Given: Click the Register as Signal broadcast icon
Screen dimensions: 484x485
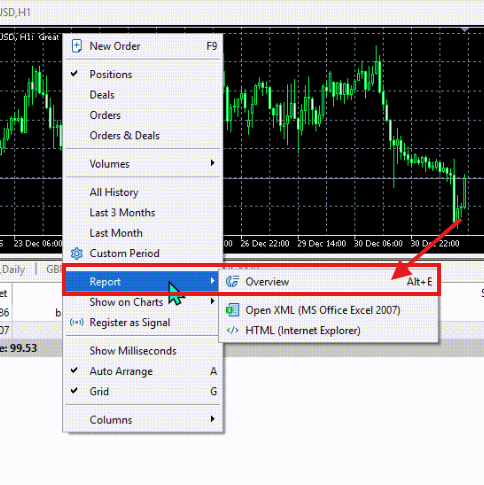Looking at the screenshot, I should 77,322.
